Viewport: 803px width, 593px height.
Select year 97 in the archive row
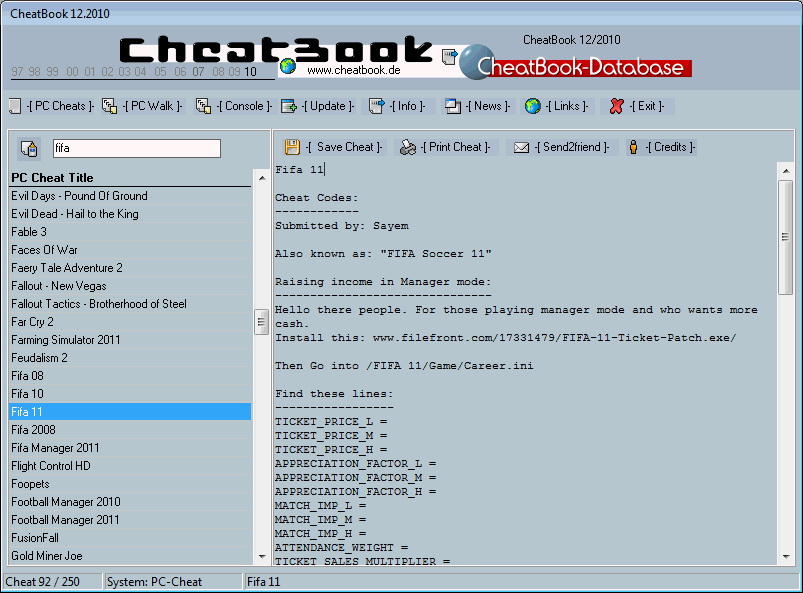click(x=17, y=72)
